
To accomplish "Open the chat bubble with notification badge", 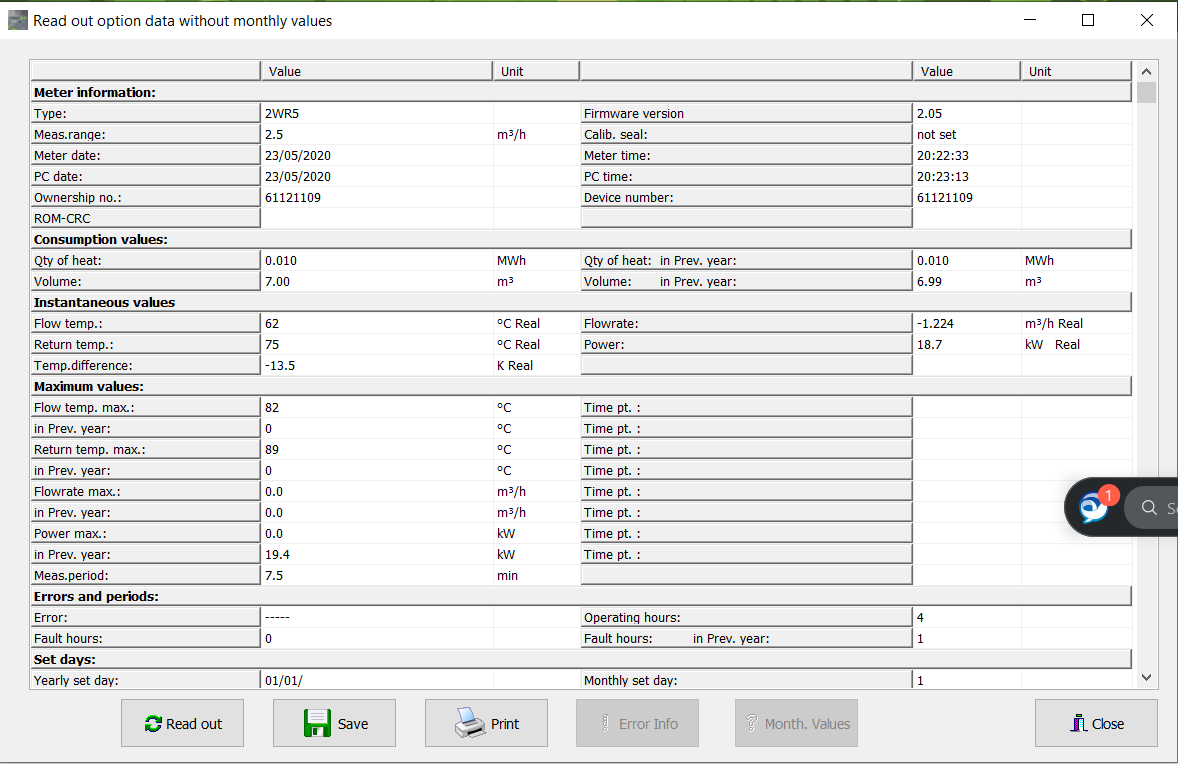I will pos(1093,507).
